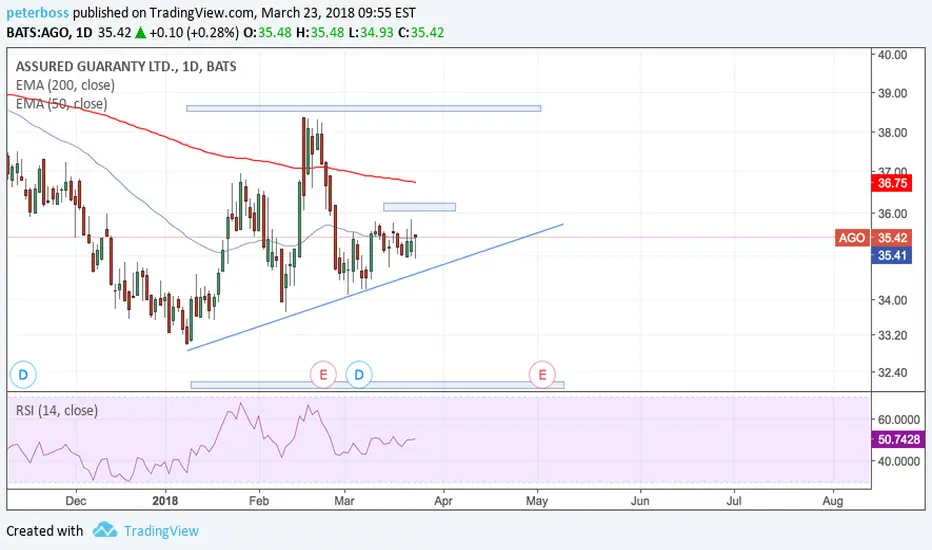Click the 34.00 price axis label
This screenshot has height=550, width=932.
893,300
